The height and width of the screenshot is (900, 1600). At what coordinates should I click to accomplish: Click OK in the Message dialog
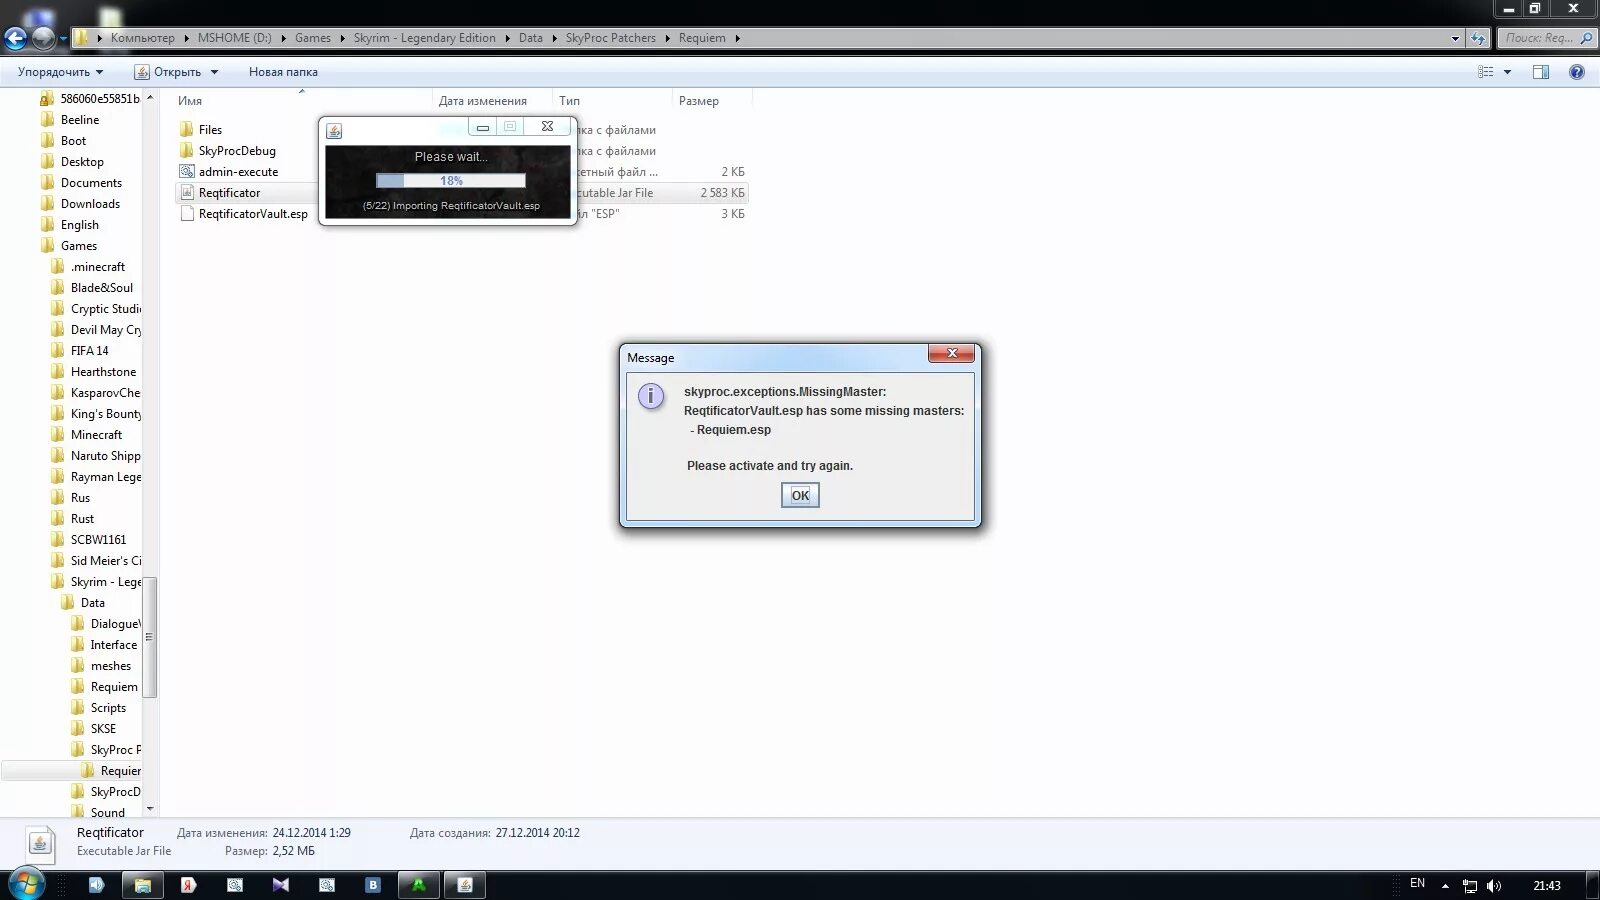(800, 495)
